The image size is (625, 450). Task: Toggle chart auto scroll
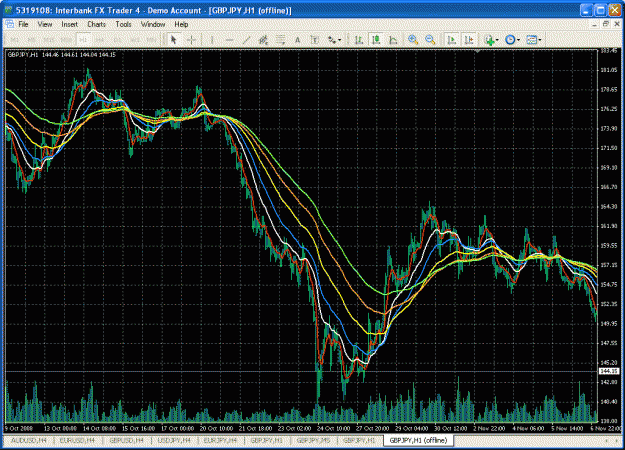click(x=452, y=40)
